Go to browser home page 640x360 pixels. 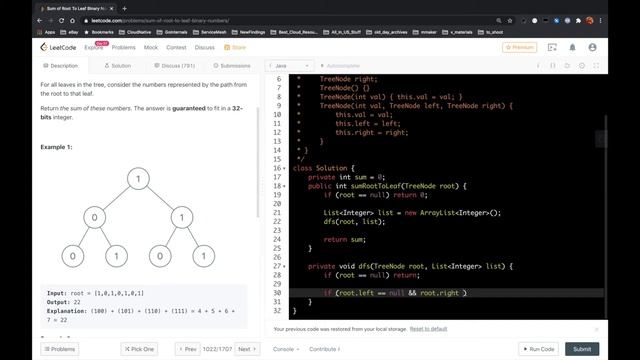(72, 20)
